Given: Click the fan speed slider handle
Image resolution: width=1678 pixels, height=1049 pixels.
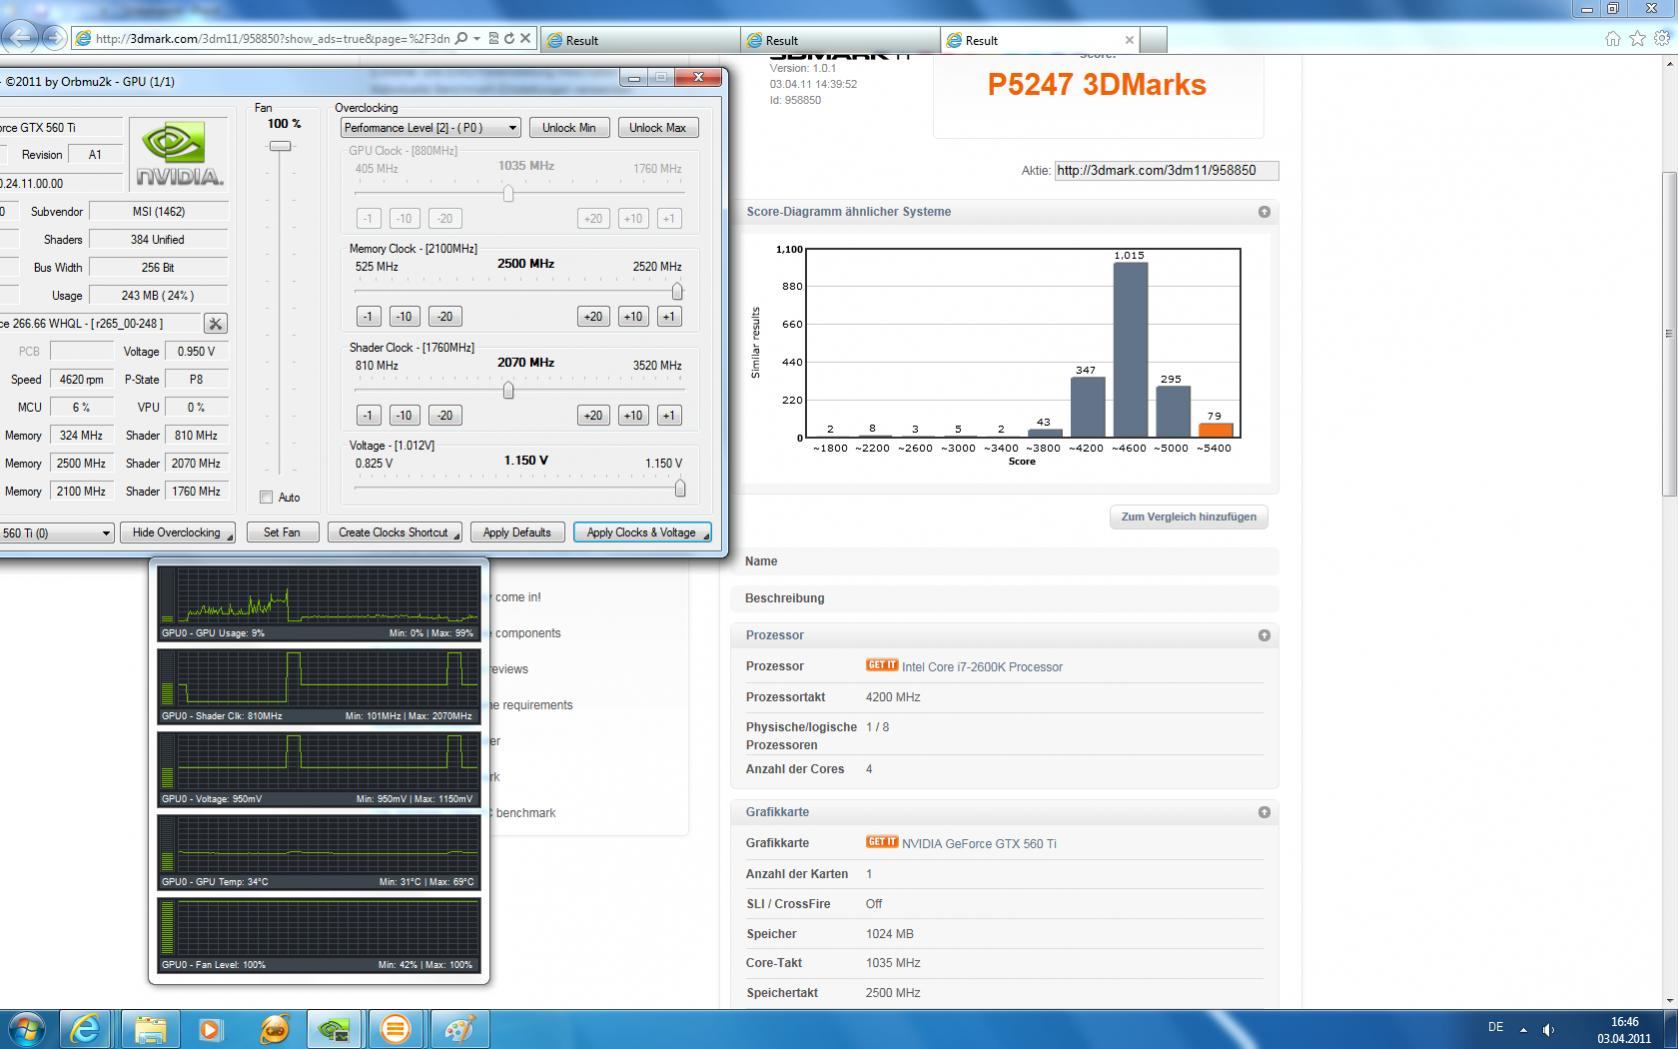Looking at the screenshot, I should [281, 146].
